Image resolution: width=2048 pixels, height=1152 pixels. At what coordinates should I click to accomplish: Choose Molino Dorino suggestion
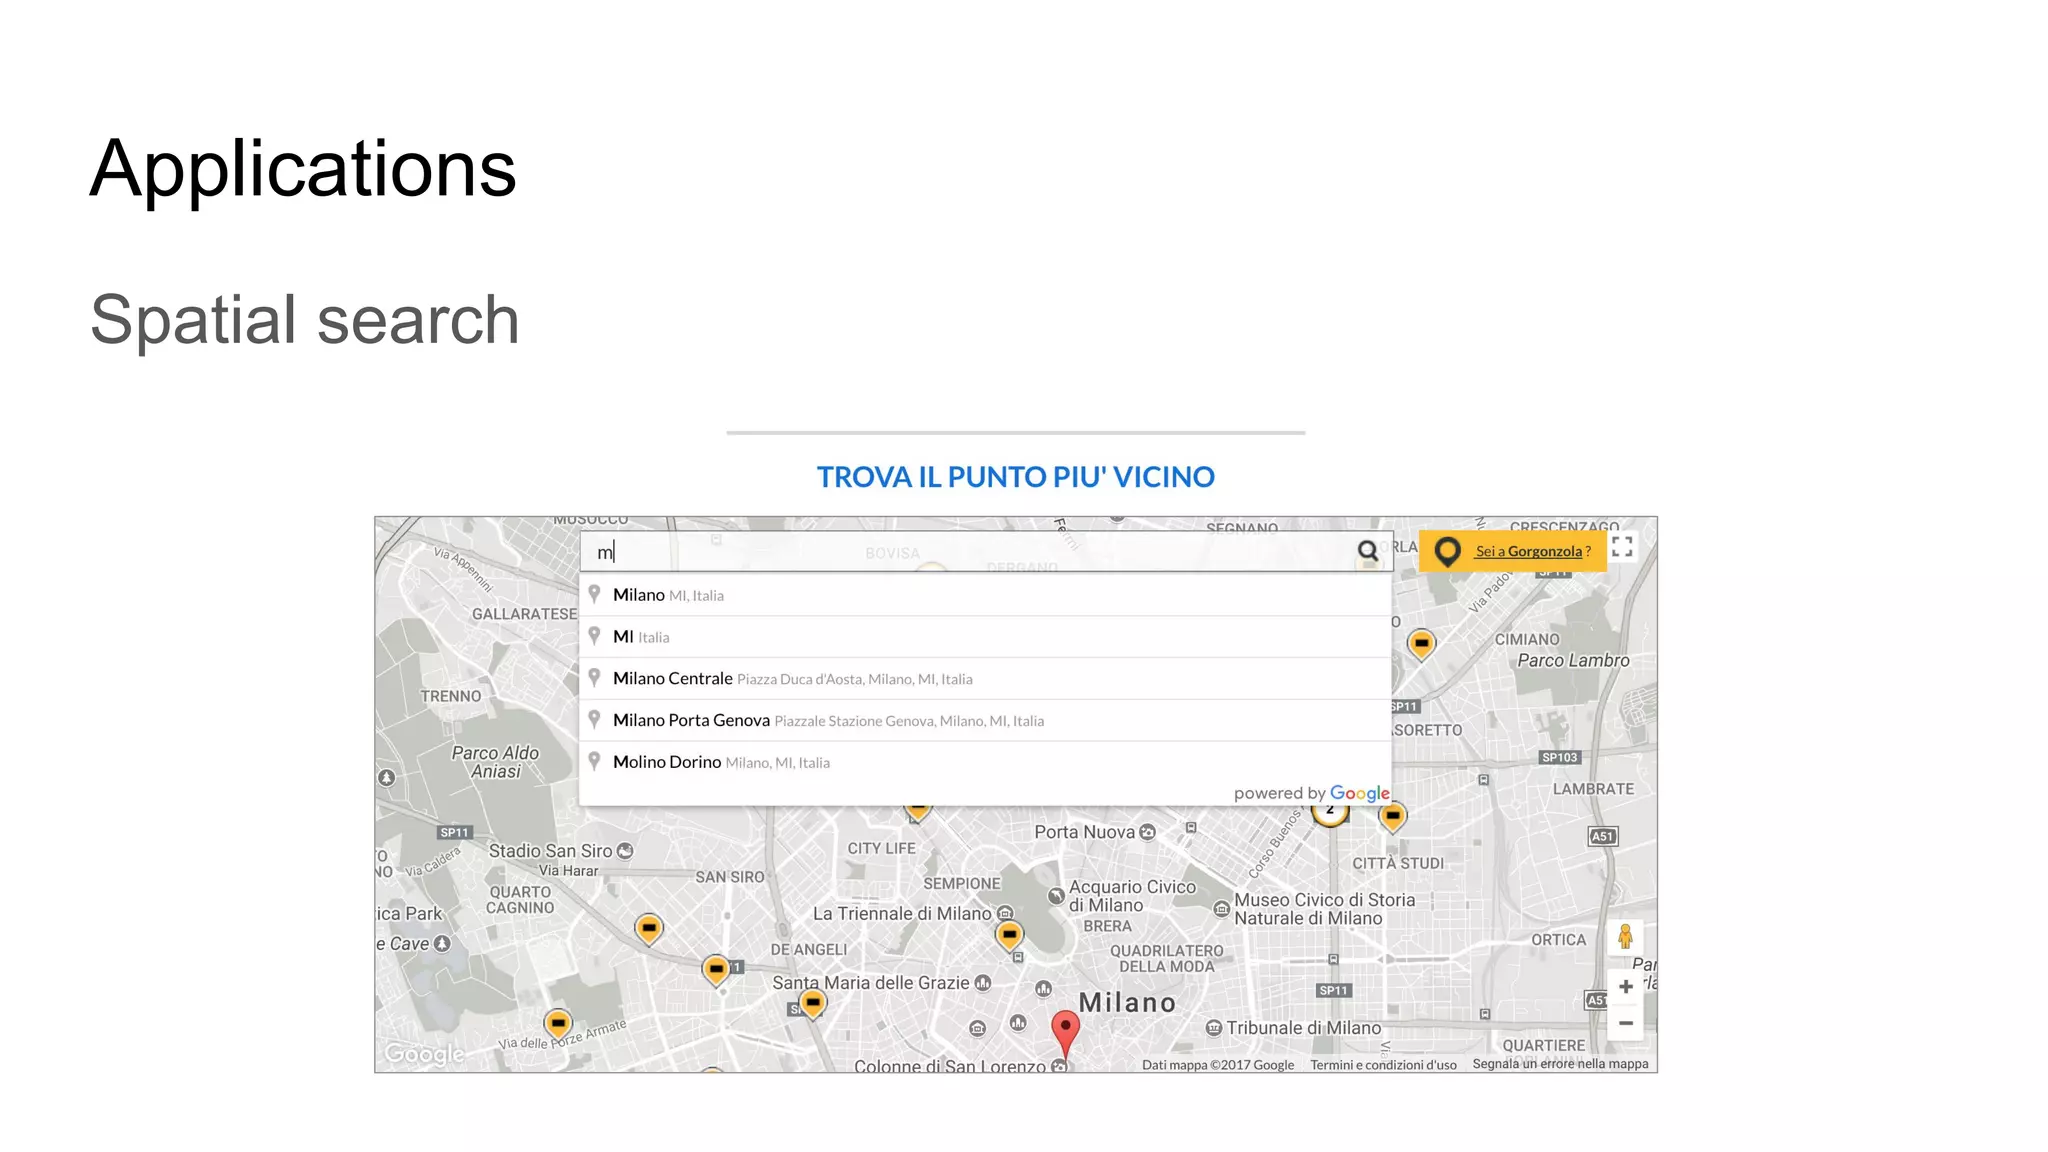click(x=986, y=762)
